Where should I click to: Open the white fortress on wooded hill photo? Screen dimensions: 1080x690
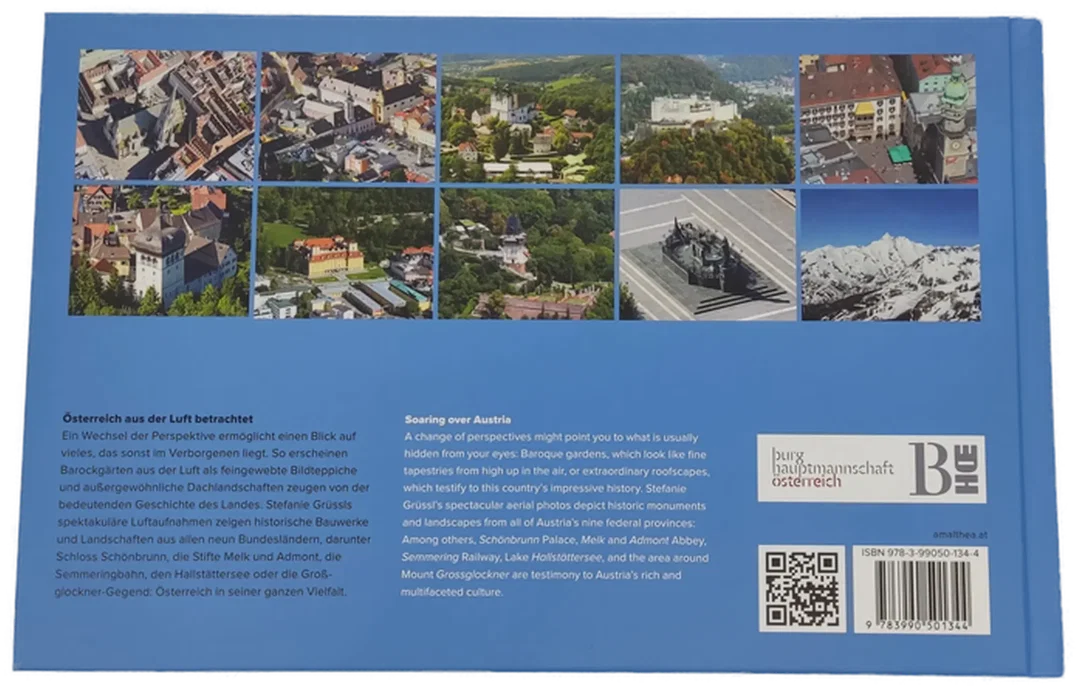coord(707,119)
